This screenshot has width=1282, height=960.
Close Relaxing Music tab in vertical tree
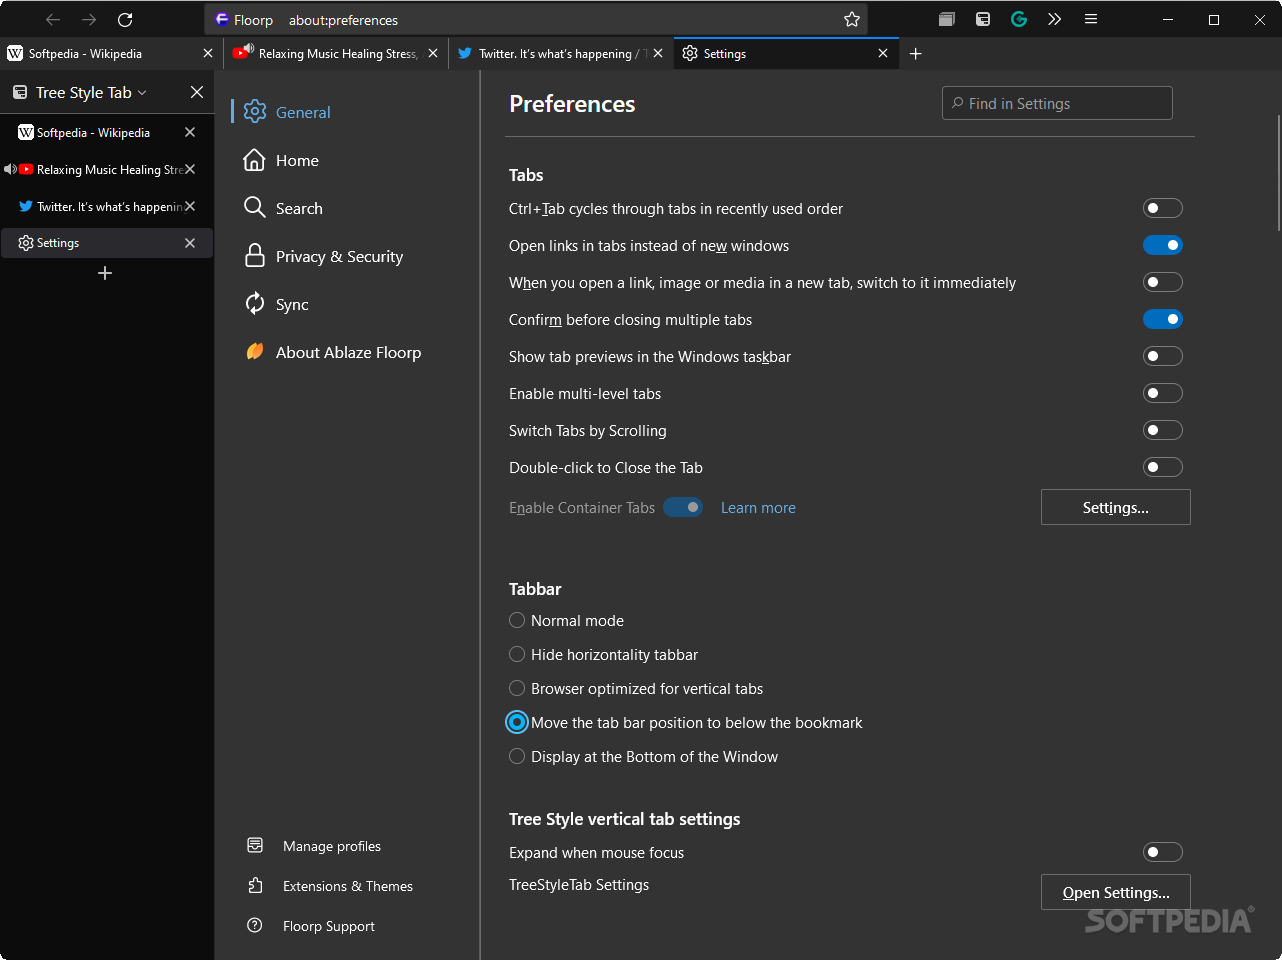[x=190, y=169]
